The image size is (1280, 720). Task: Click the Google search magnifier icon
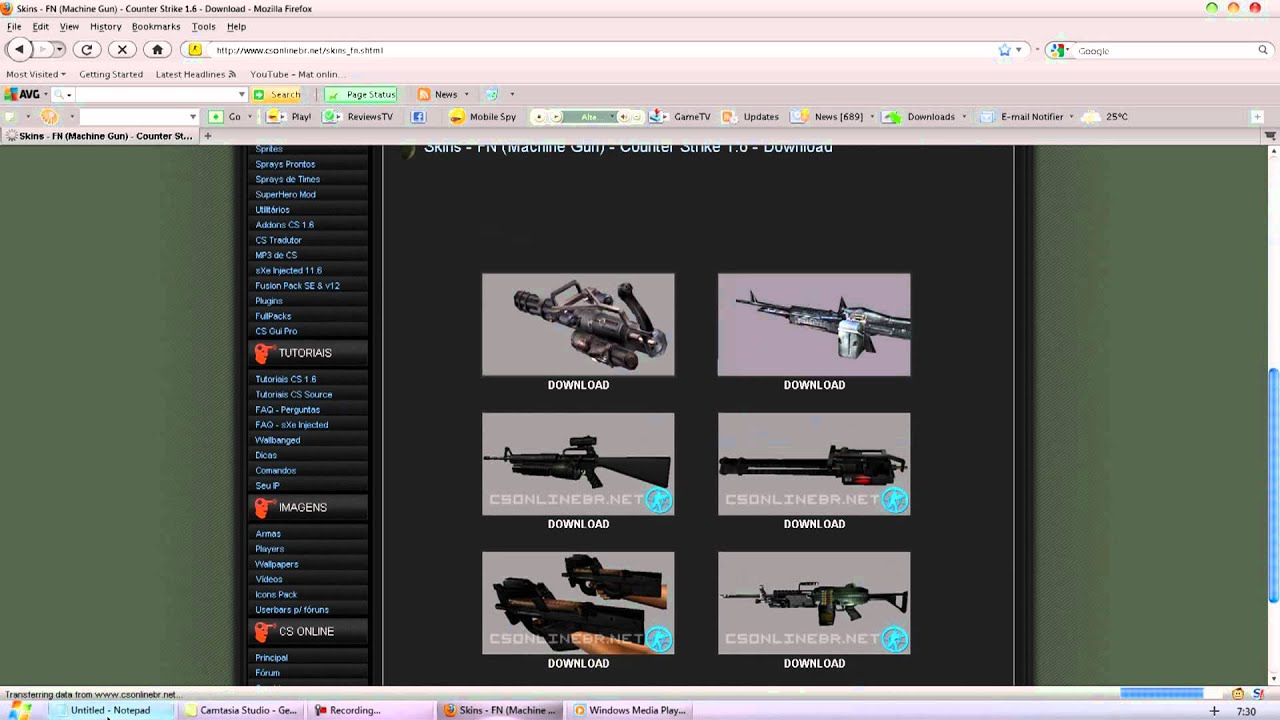1263,50
